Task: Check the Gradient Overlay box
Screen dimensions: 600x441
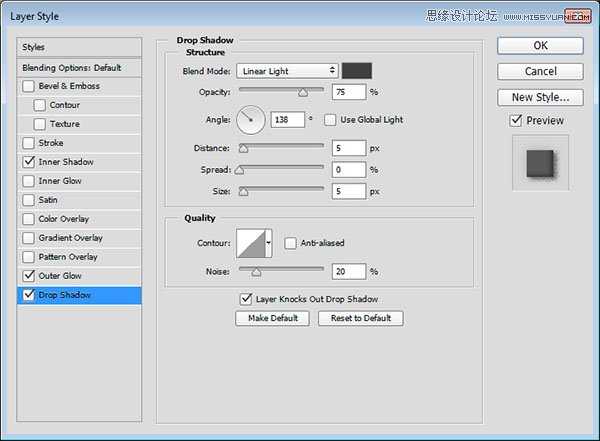Action: pyautogui.click(x=28, y=238)
